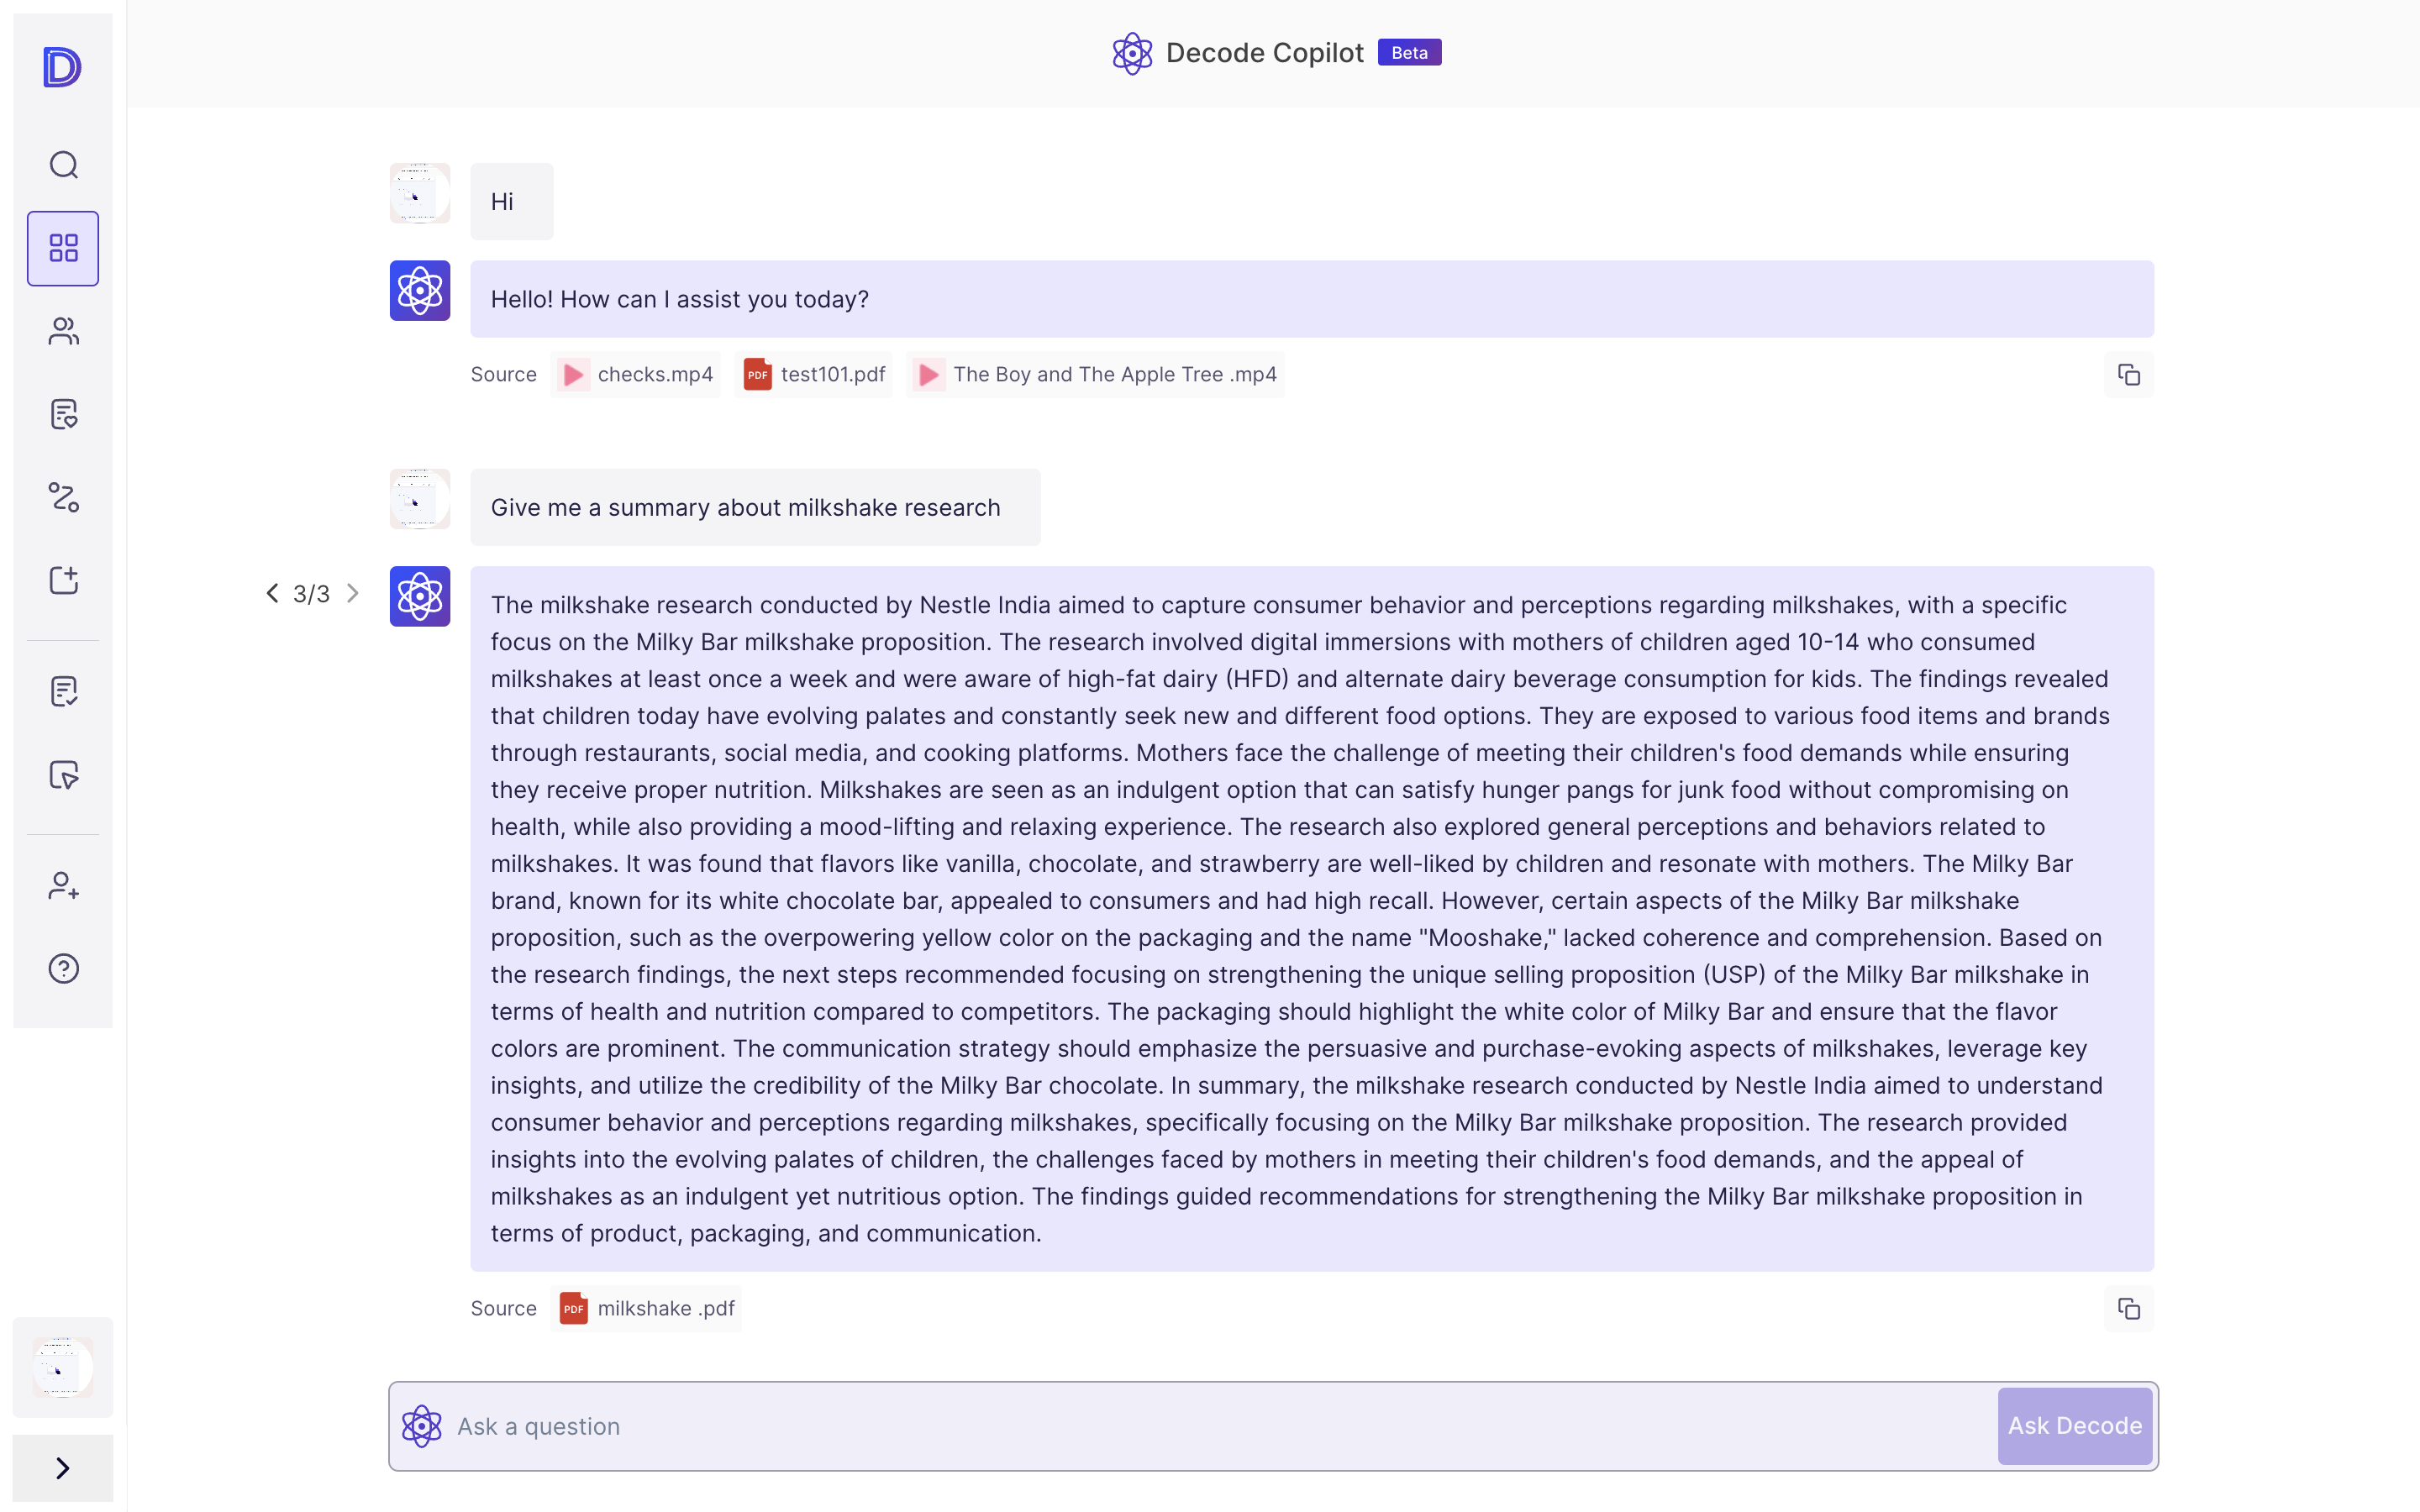Viewport: 2420px width, 1512px height.
Task: Open the test101.pdf source file
Action: (x=813, y=374)
